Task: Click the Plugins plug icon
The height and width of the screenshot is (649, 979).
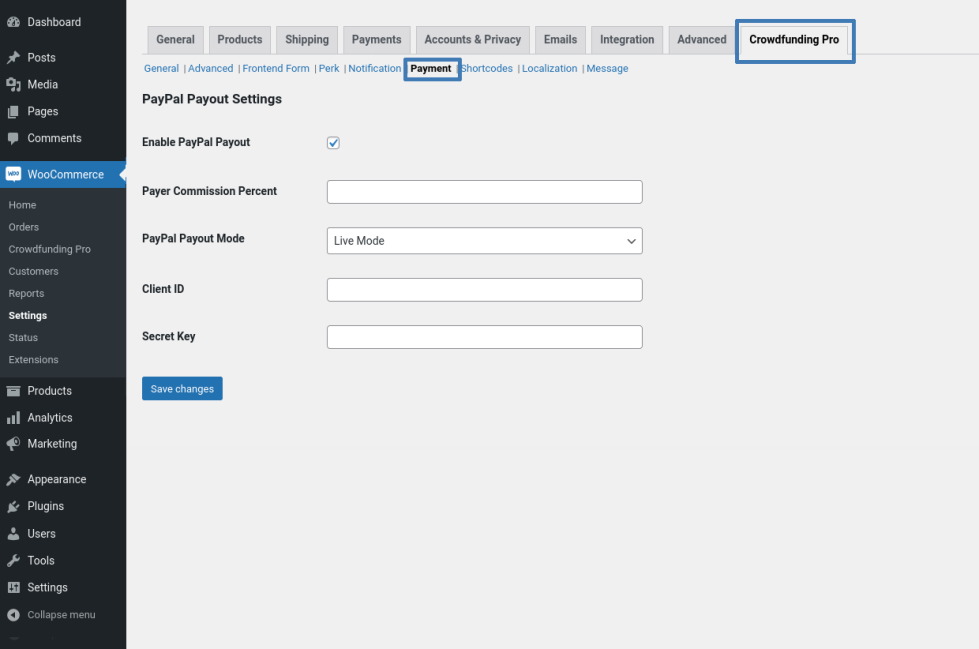Action: [x=13, y=507]
